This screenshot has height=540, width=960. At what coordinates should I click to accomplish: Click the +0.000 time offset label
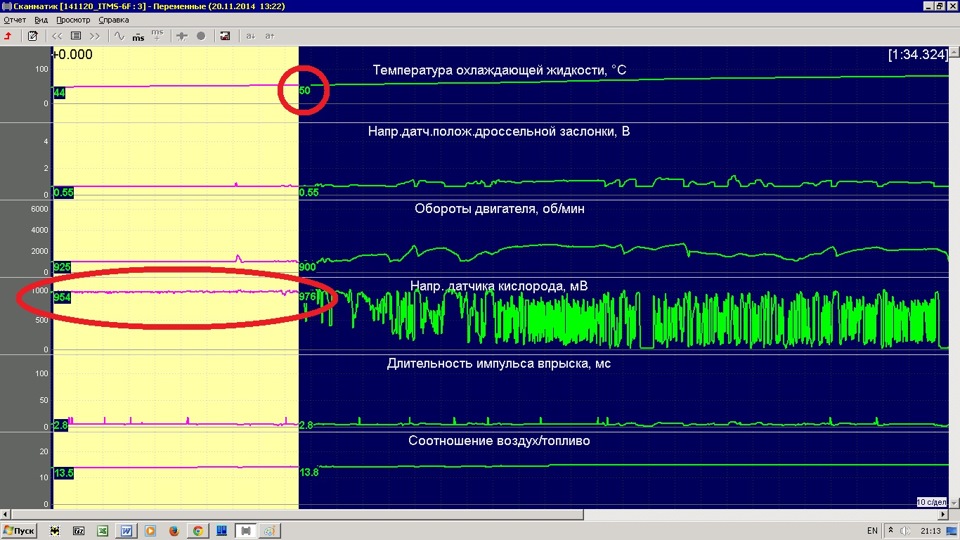[73, 54]
